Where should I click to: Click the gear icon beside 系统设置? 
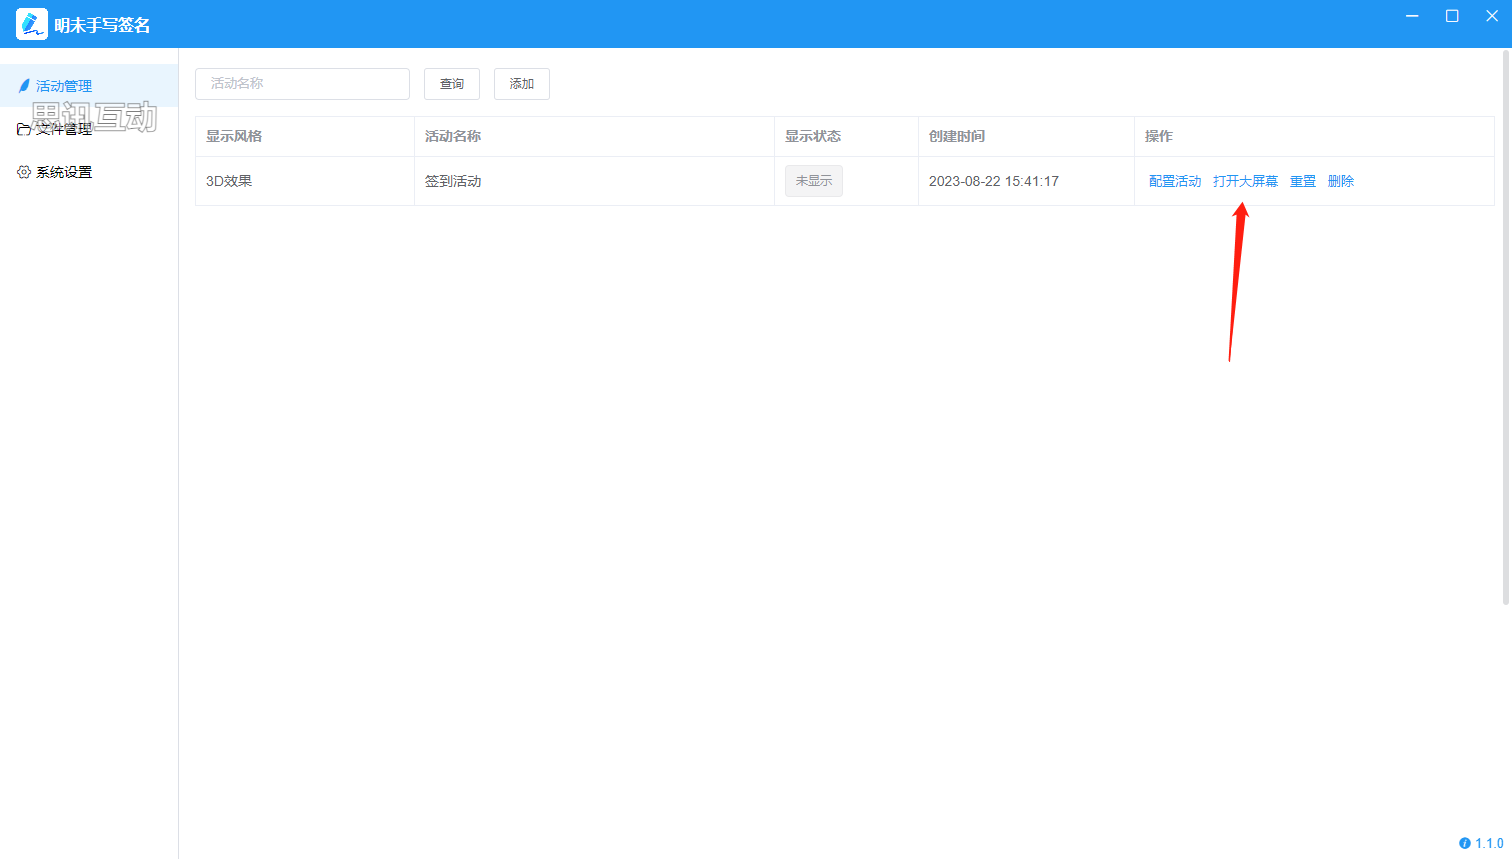(x=24, y=172)
